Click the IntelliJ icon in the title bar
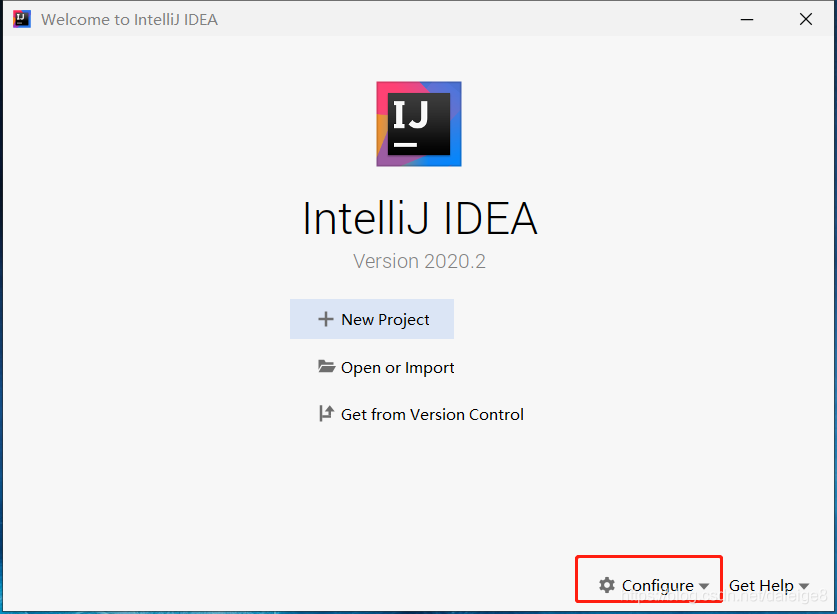 click(x=20, y=18)
